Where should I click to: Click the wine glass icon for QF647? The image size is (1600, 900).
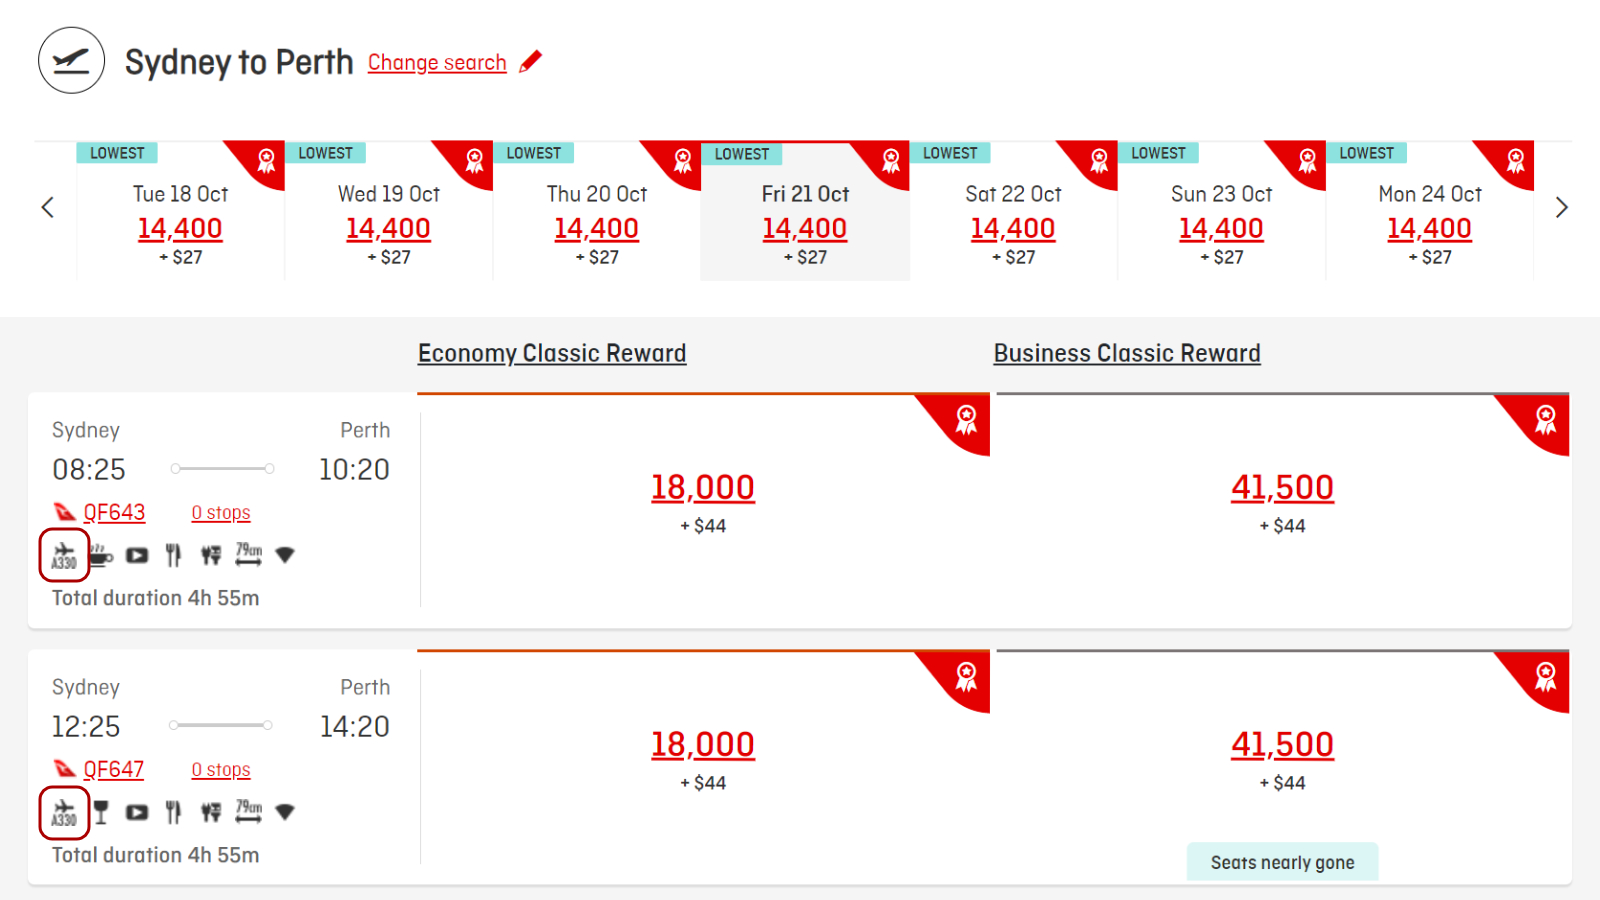[101, 812]
